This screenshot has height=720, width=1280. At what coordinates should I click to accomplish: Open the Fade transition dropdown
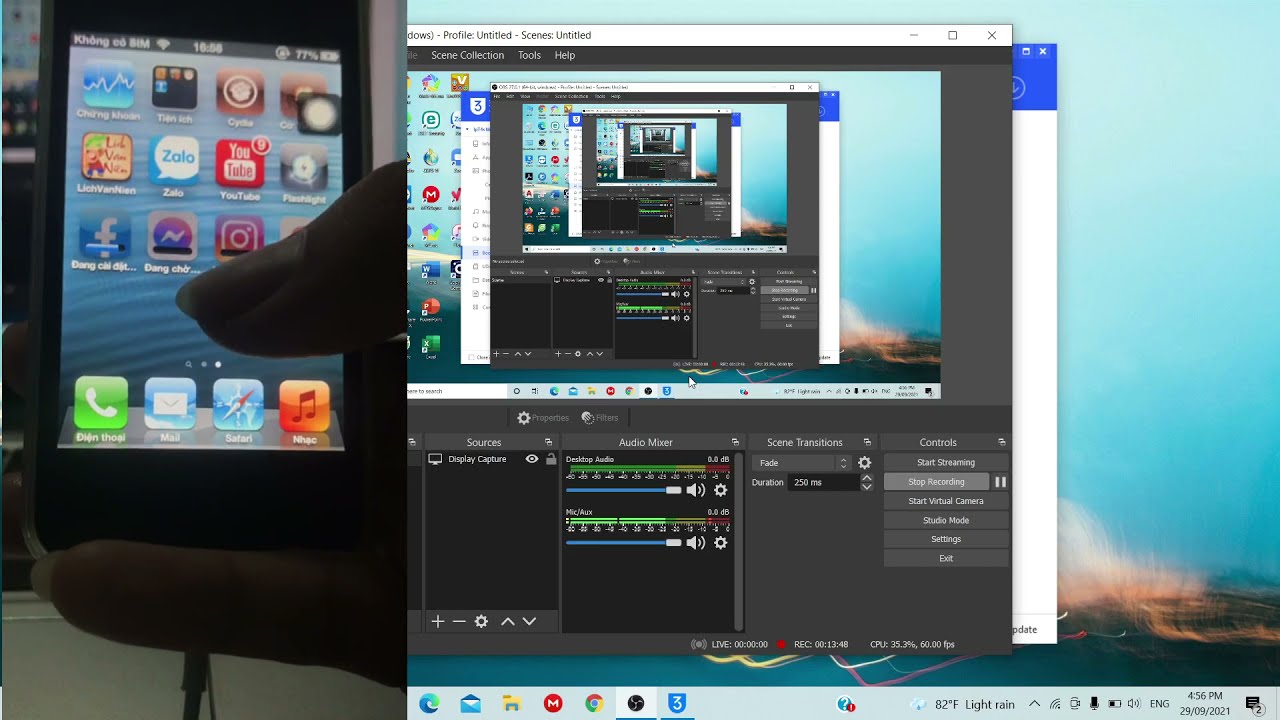[x=804, y=463]
